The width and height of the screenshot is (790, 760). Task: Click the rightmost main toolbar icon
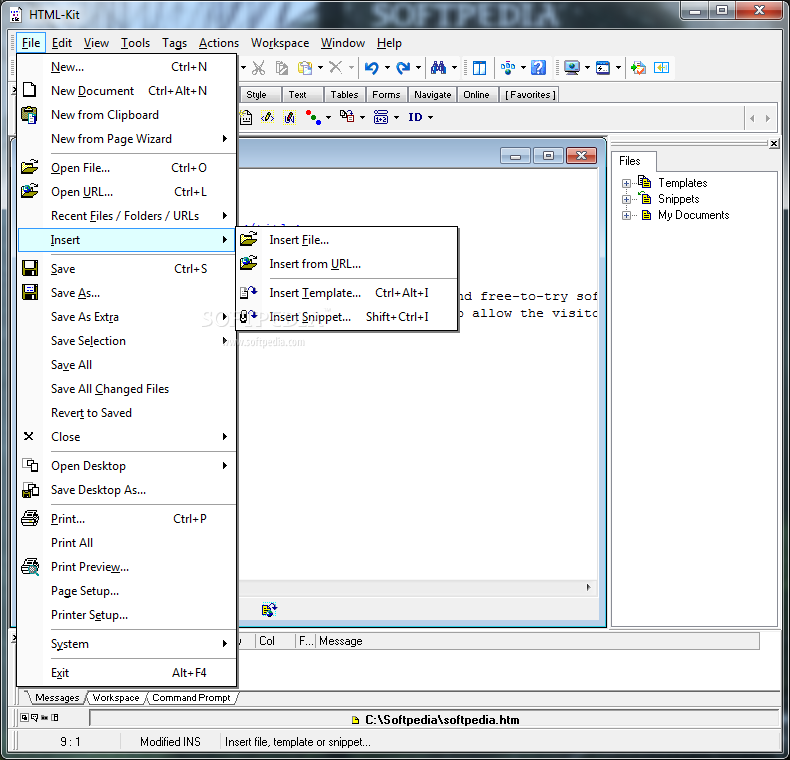click(662, 68)
